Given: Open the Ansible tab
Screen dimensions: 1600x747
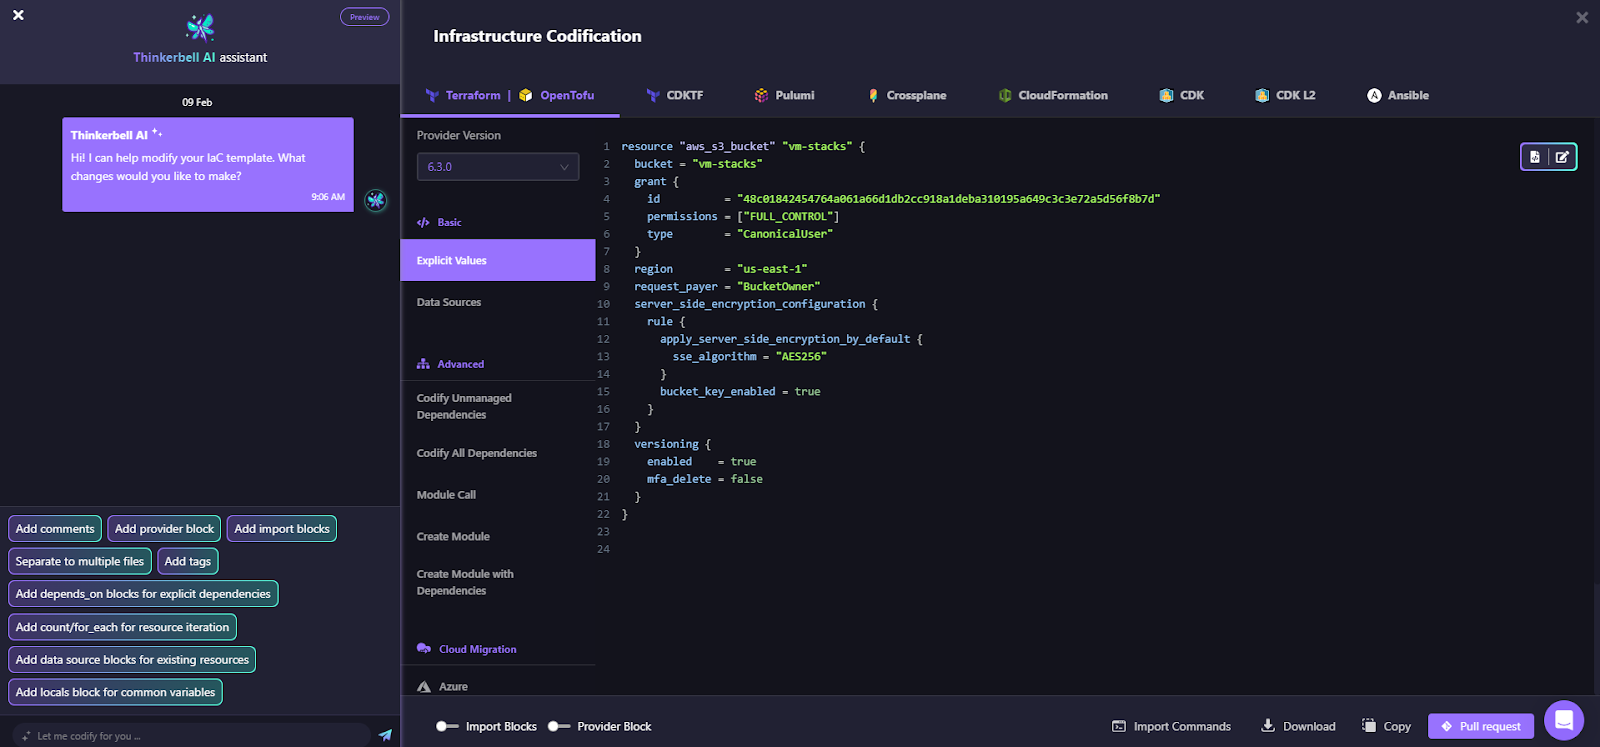Looking at the screenshot, I should [x=1398, y=96].
